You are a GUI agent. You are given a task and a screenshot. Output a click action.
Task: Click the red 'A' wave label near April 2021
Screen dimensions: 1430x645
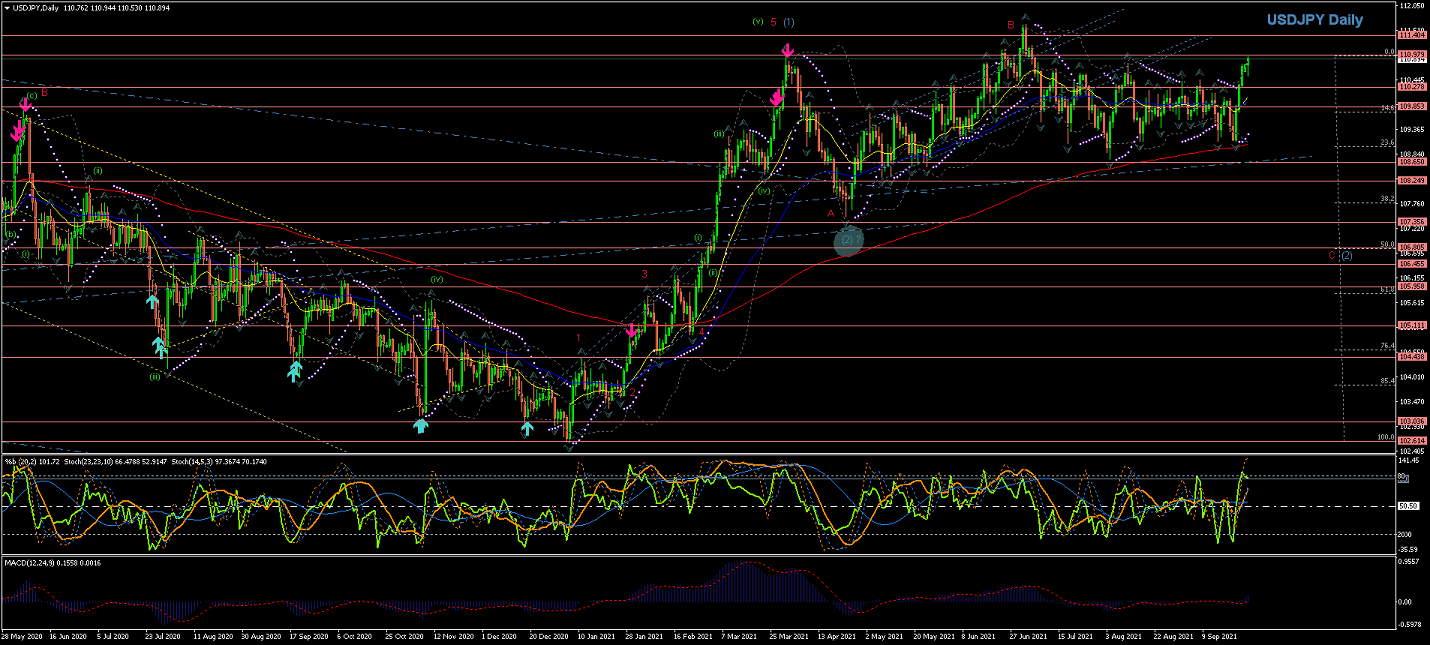[x=831, y=213]
